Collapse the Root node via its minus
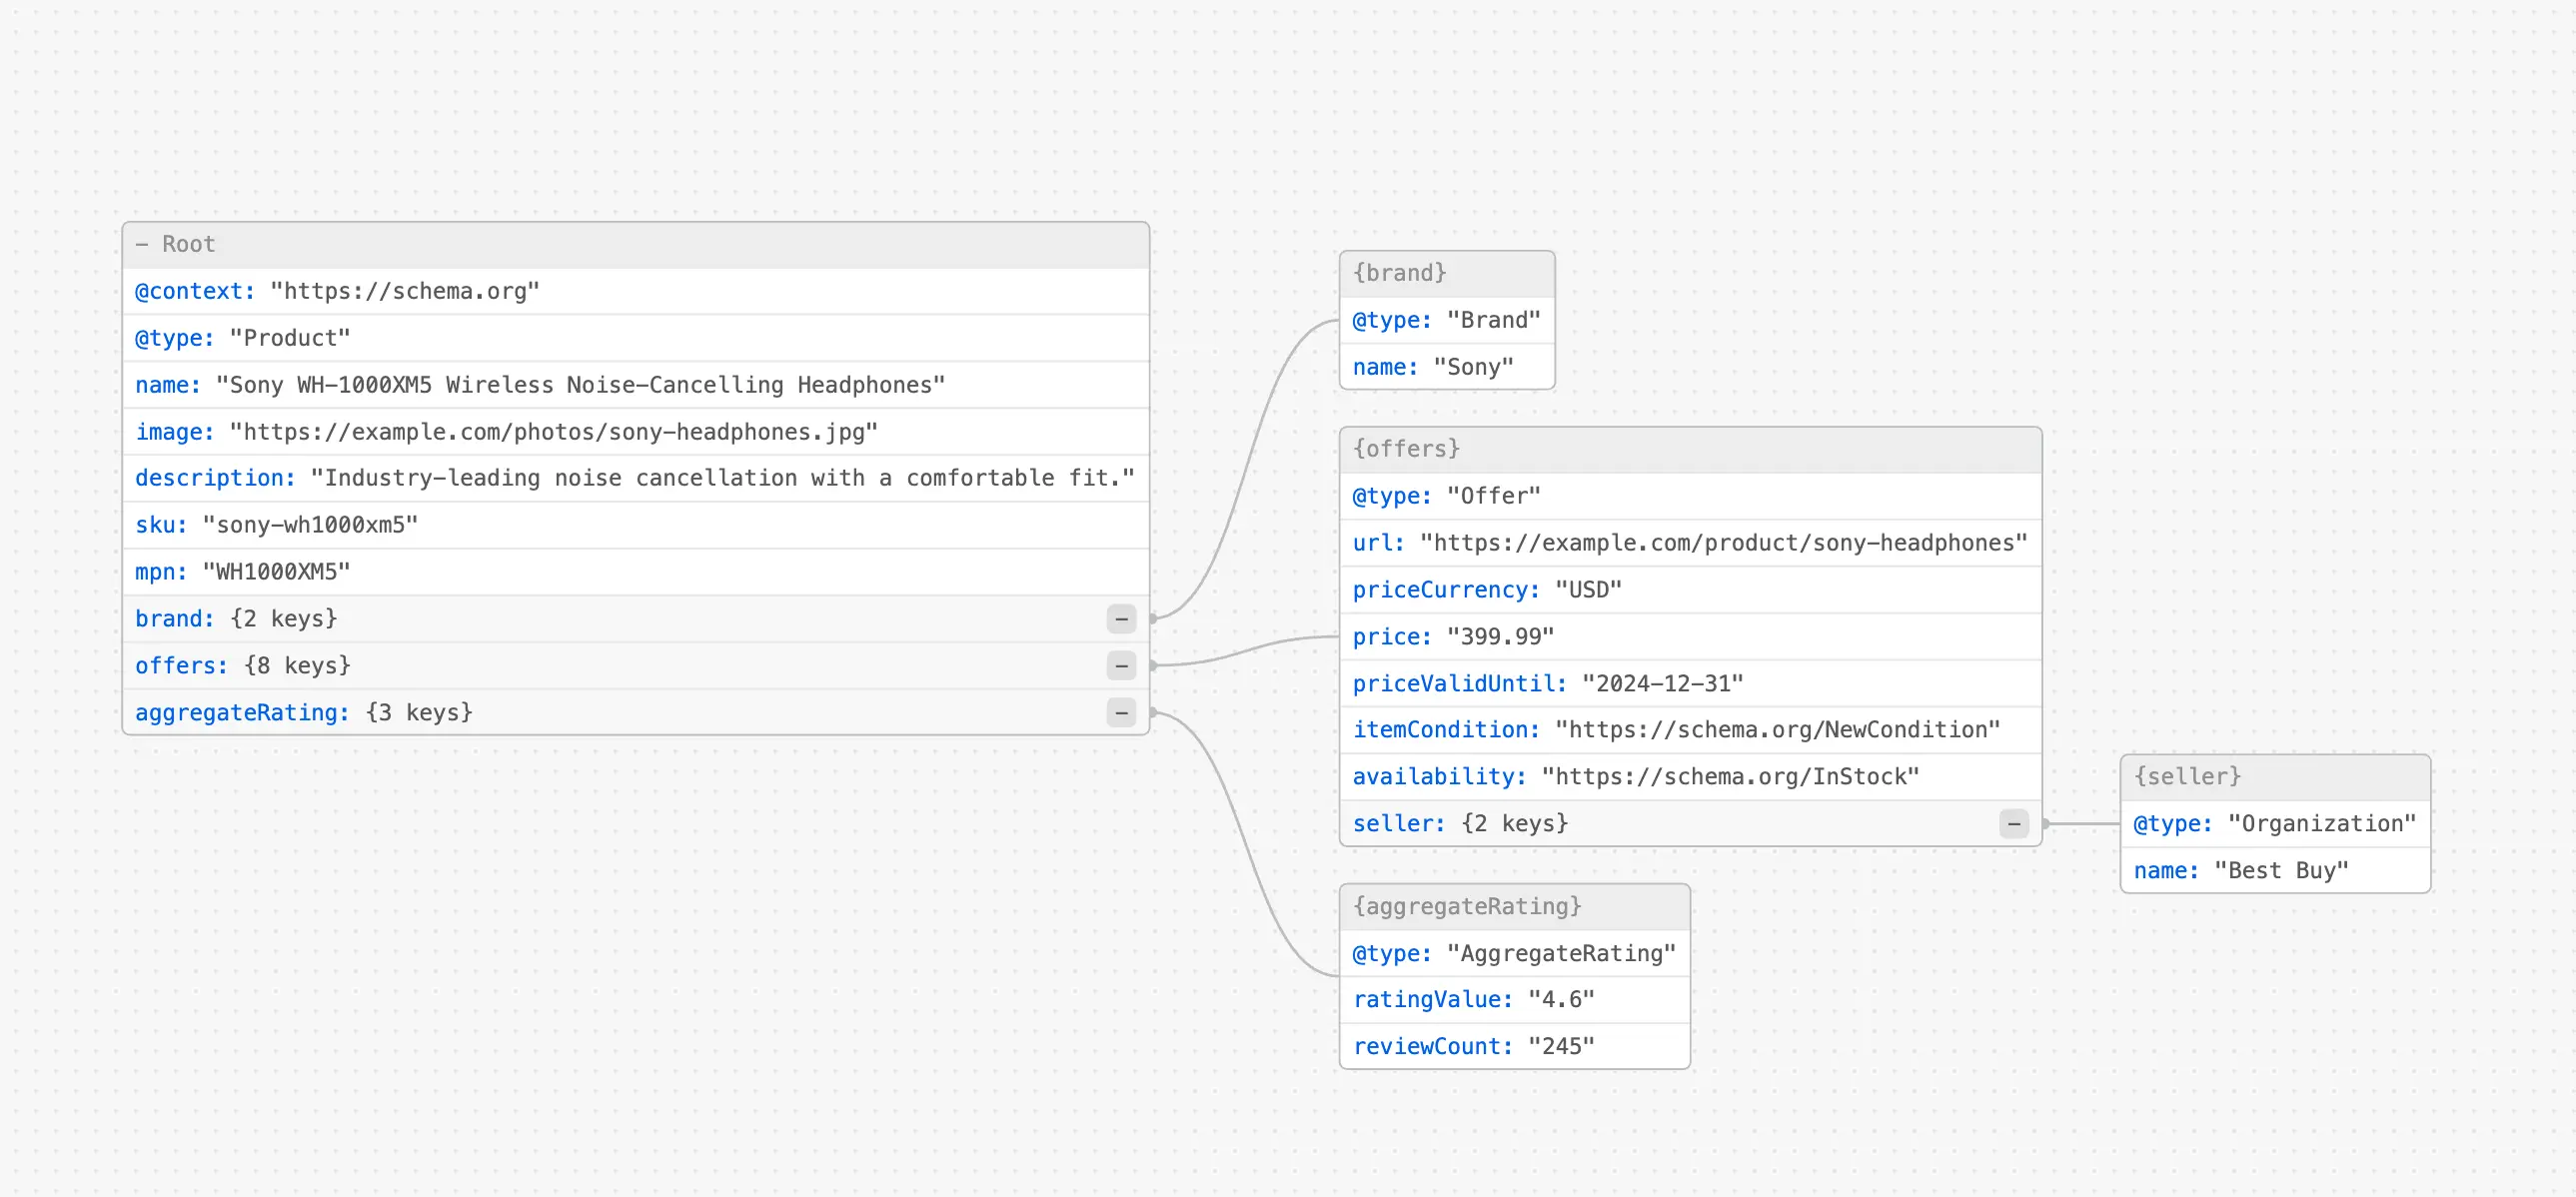The image size is (2576, 1197). [x=142, y=245]
